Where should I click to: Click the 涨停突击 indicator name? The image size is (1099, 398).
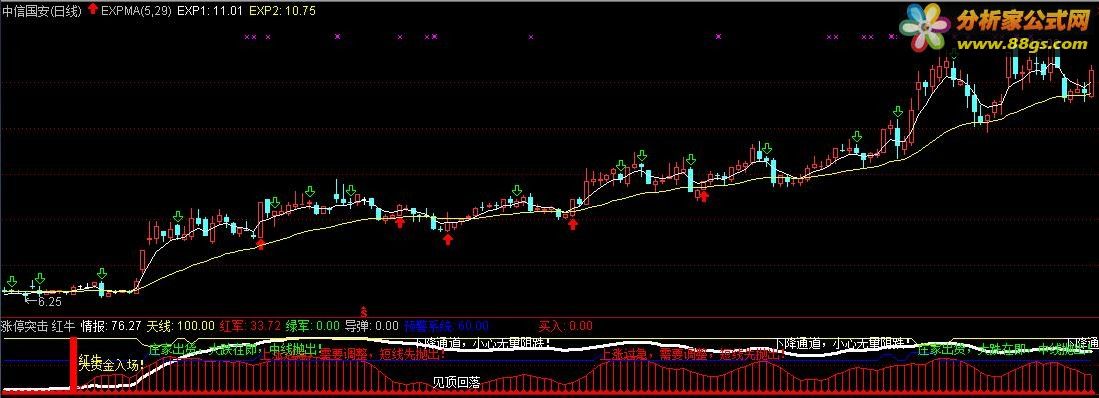click(x=24, y=326)
